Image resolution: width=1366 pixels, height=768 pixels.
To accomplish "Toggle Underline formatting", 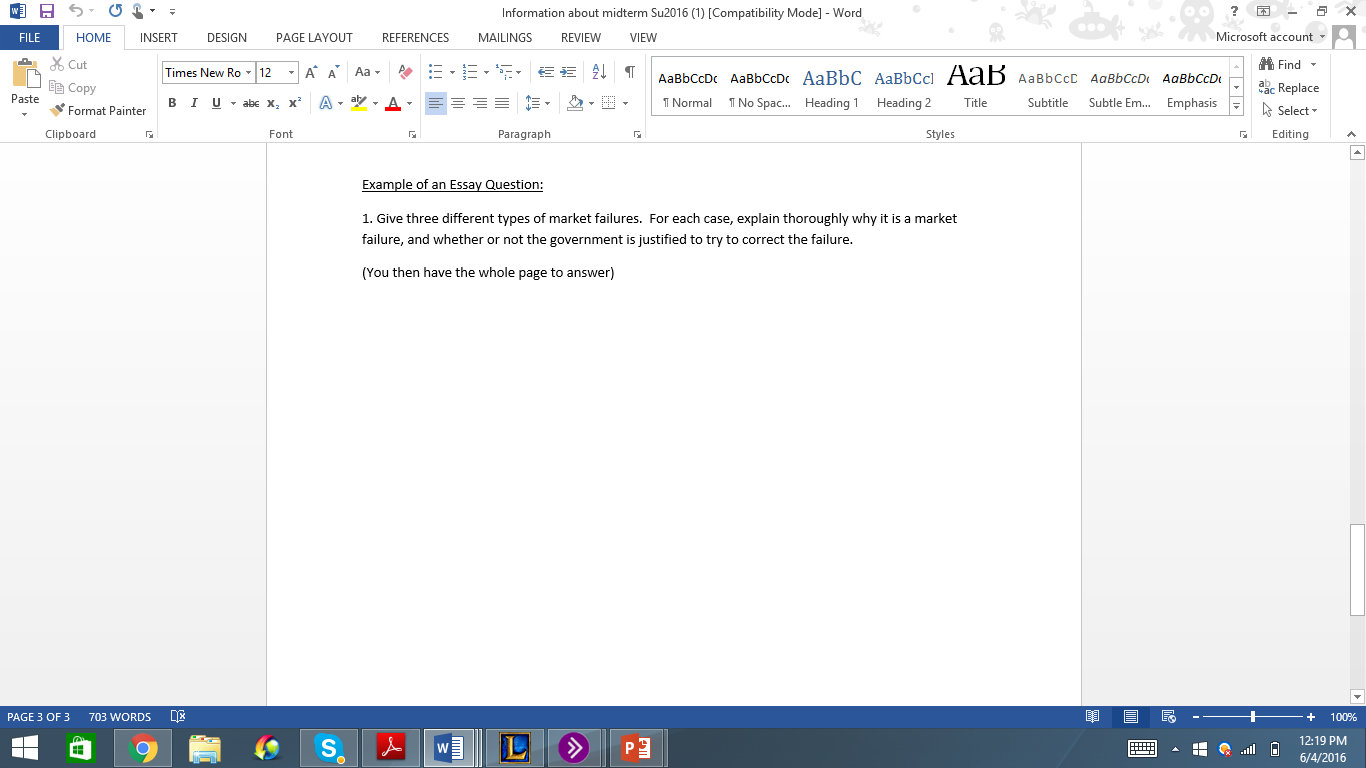I will (216, 103).
